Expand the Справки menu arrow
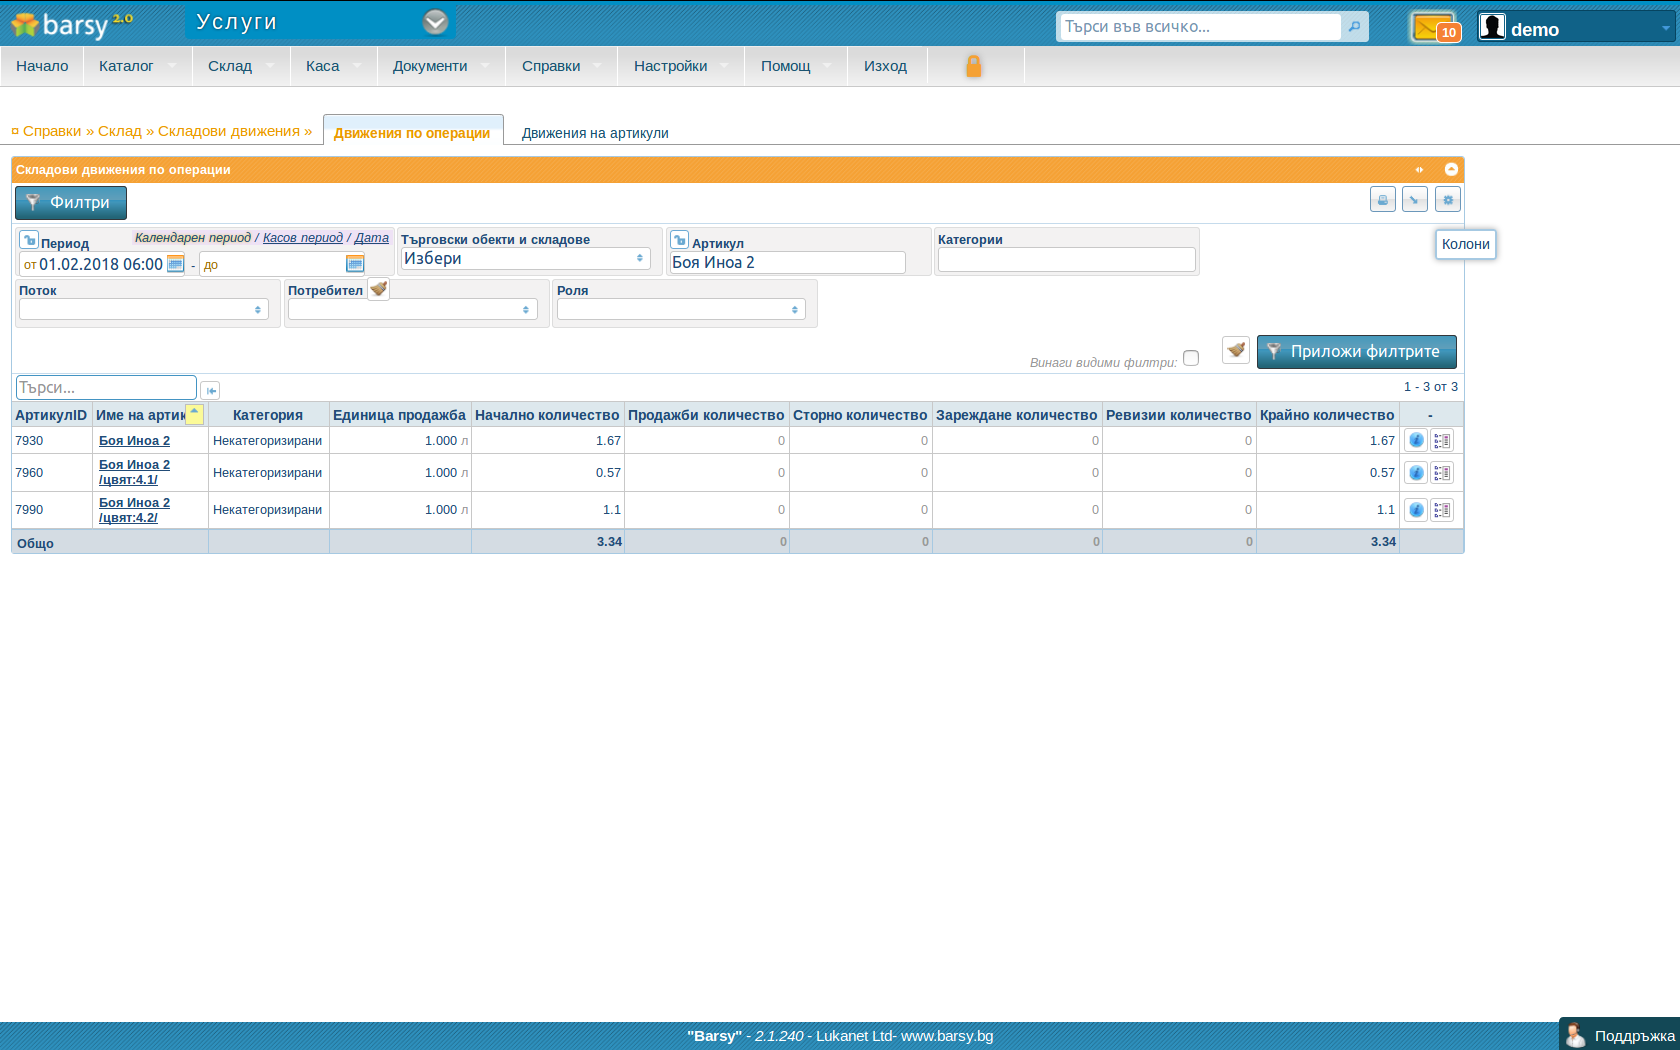This screenshot has height=1050, width=1680. tap(597, 66)
